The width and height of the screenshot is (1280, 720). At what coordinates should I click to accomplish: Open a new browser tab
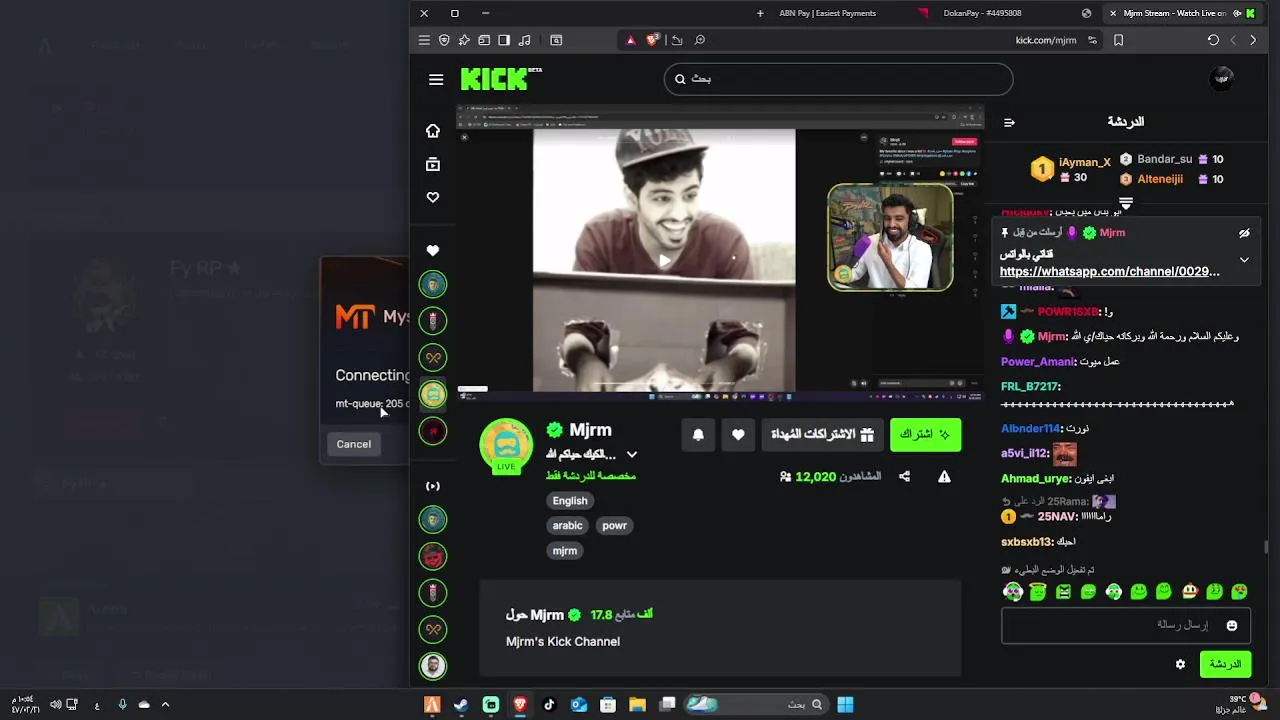(x=760, y=13)
